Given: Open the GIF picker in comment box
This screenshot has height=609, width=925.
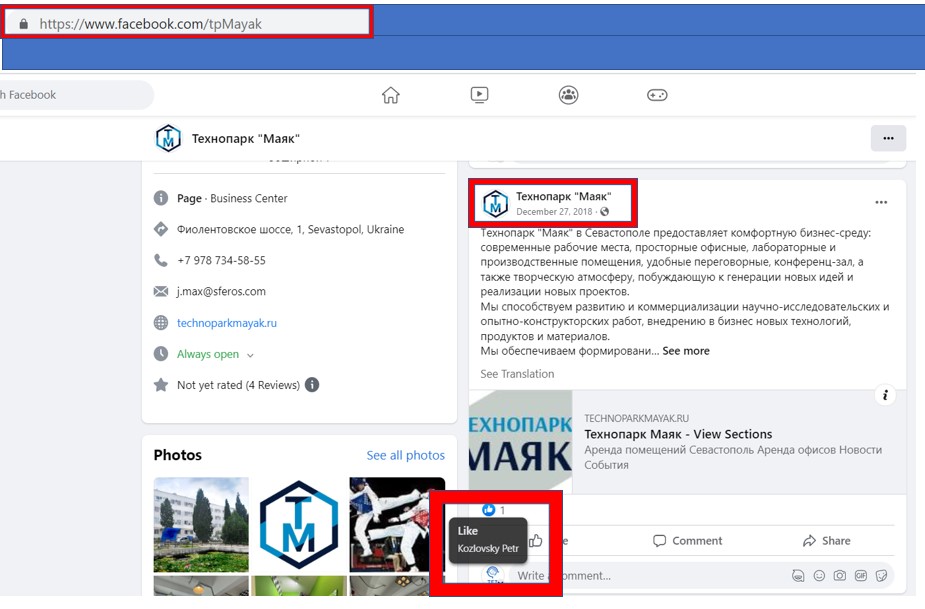Looking at the screenshot, I should pyautogui.click(x=861, y=575).
